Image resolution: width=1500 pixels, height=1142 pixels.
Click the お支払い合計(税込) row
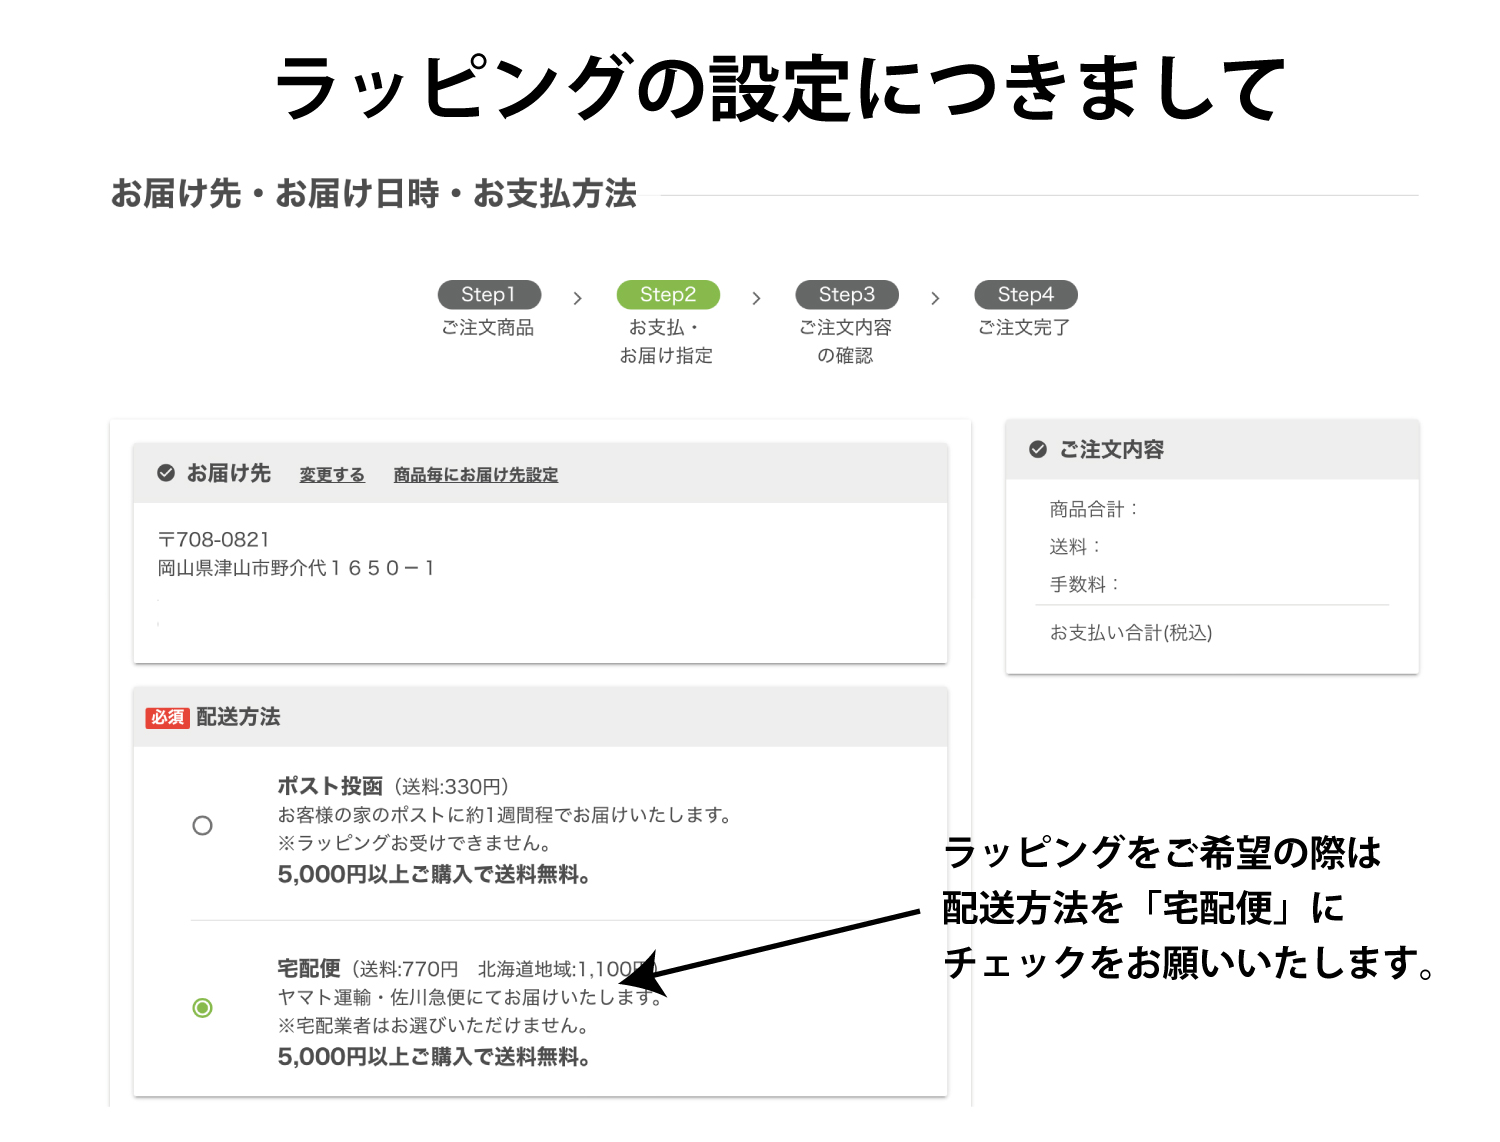click(x=1131, y=633)
